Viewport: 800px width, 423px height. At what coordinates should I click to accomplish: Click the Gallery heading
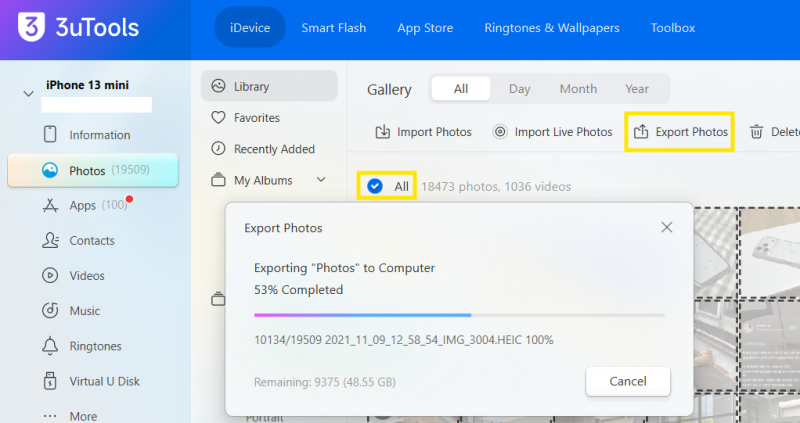[389, 89]
